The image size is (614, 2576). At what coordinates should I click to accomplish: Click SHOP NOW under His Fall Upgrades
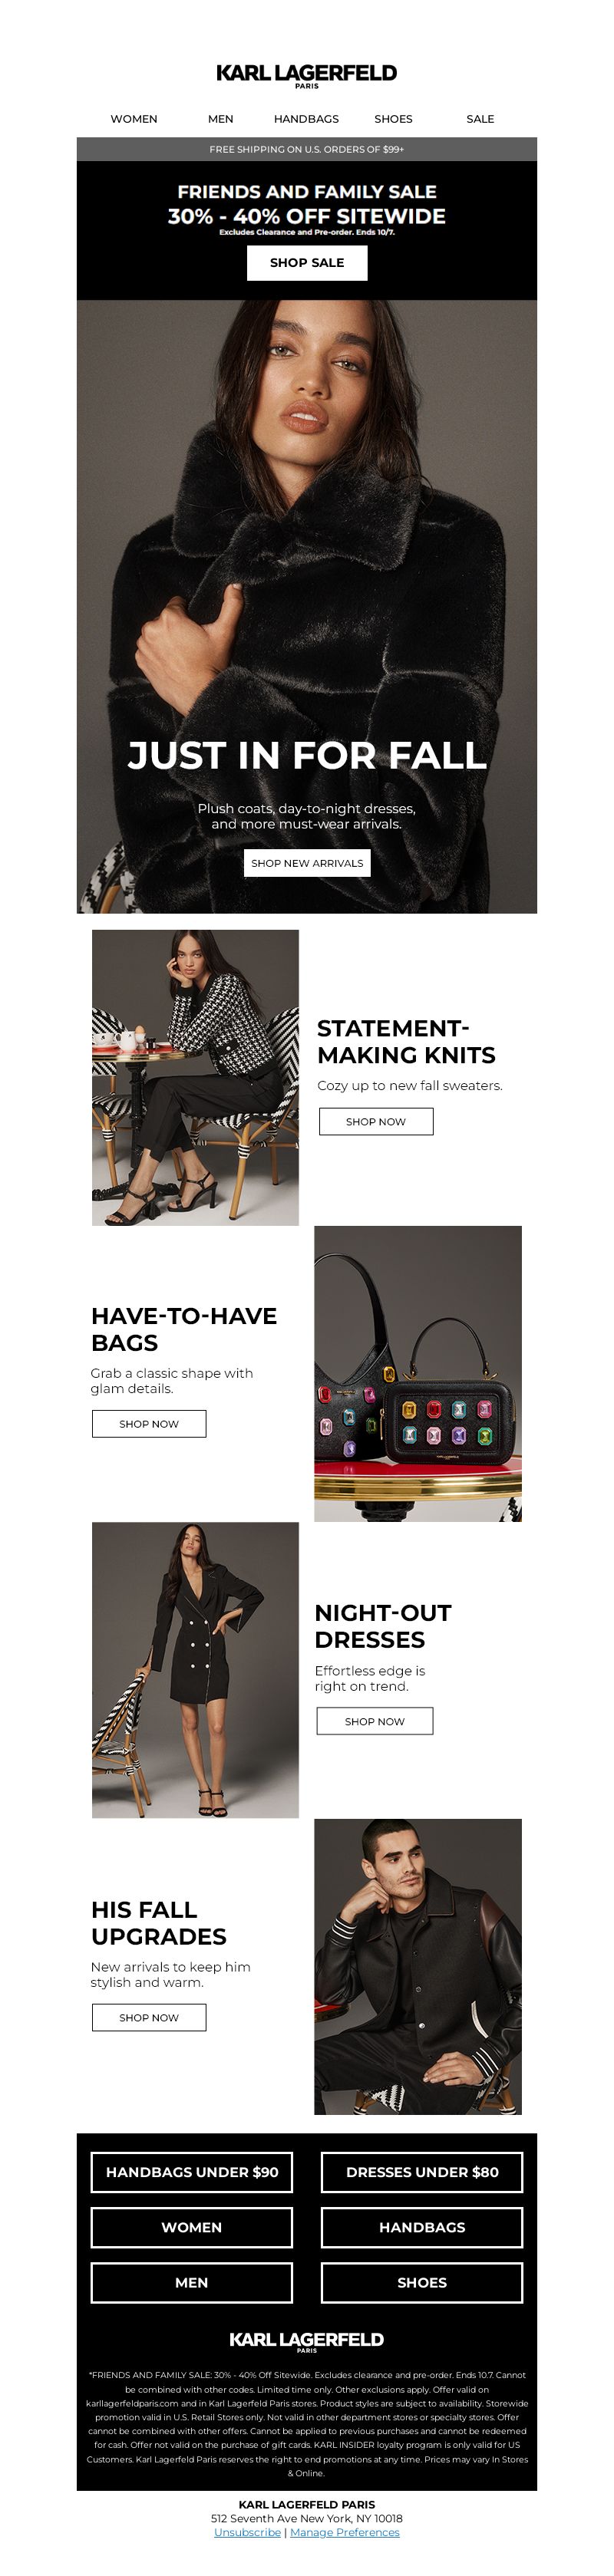(x=149, y=2017)
